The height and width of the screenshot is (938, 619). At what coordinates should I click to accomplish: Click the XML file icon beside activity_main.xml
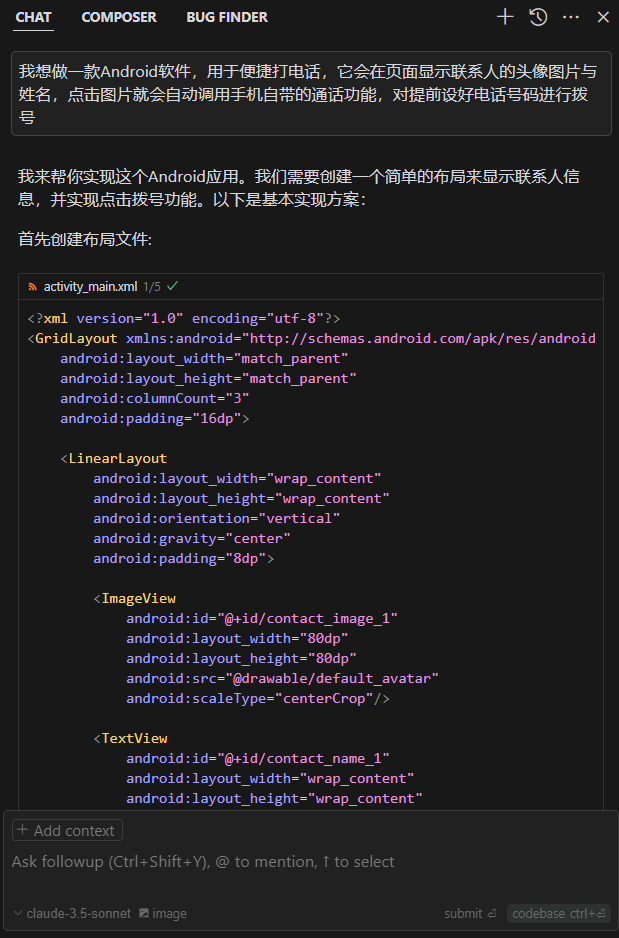coord(33,287)
